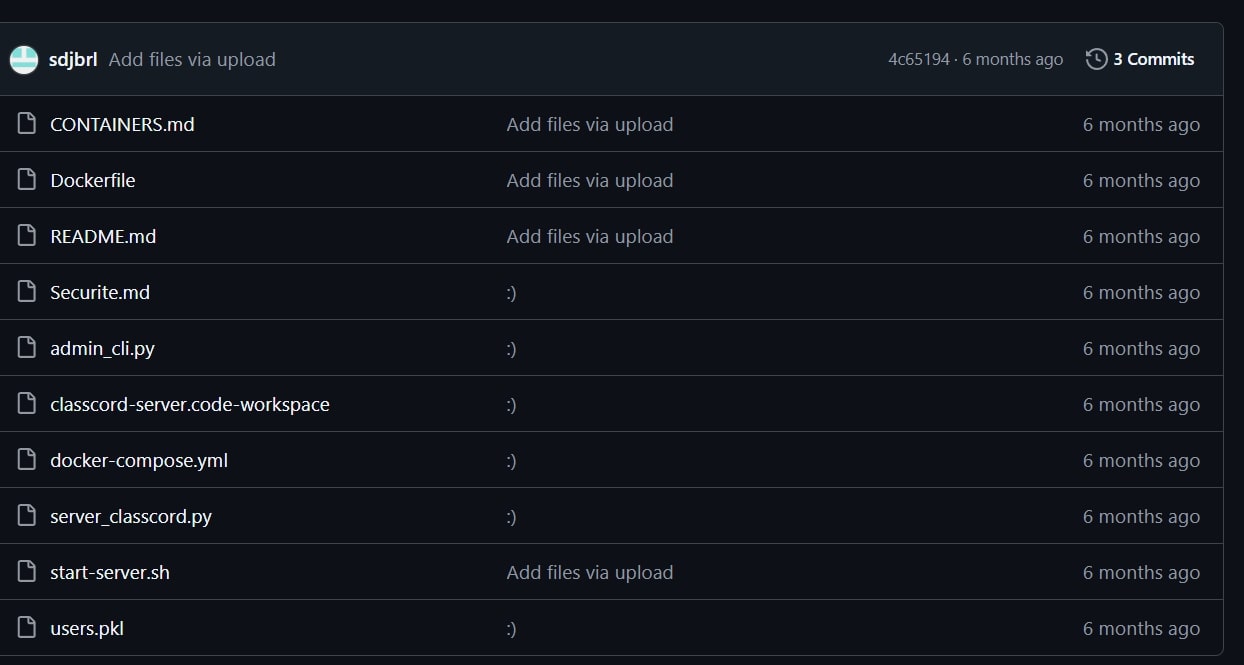
Task: Click the file icon beside CONTAINERS.md
Action: coord(28,124)
